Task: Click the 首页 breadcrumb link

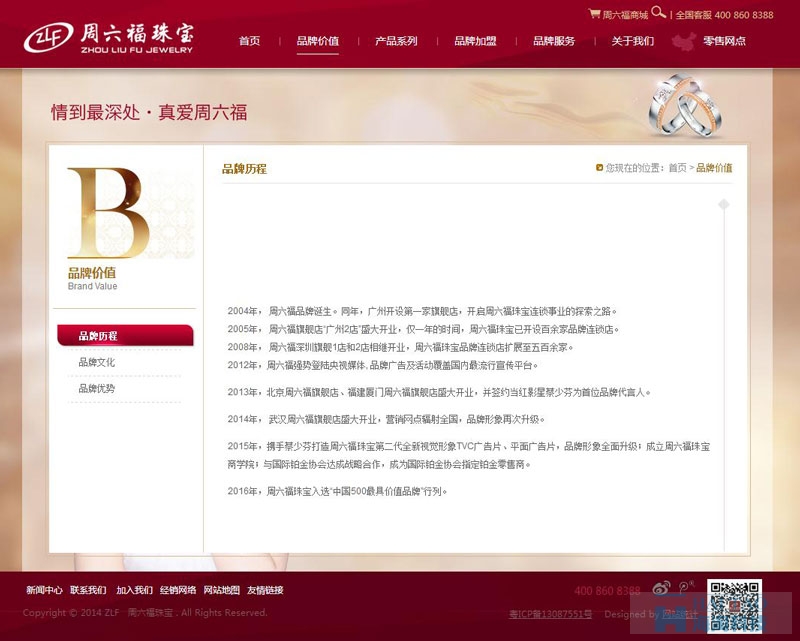Action: click(678, 167)
